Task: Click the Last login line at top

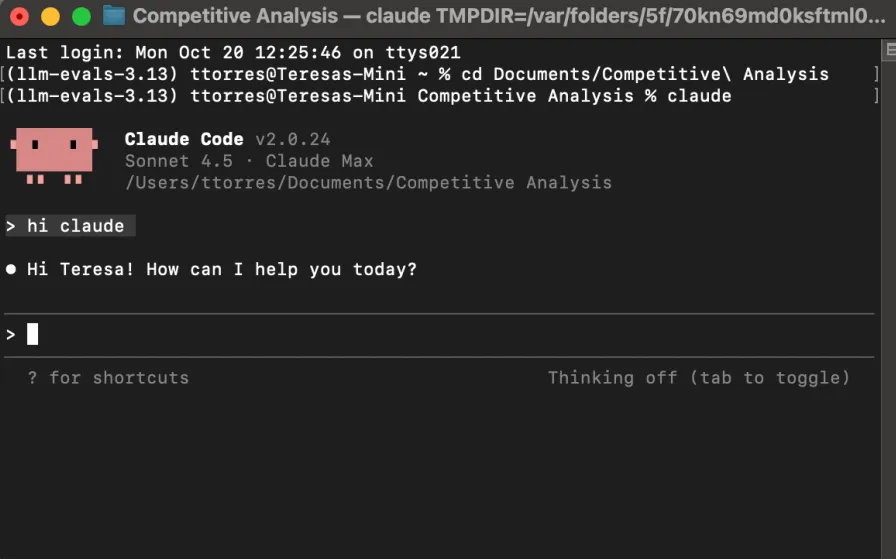Action: (x=233, y=53)
